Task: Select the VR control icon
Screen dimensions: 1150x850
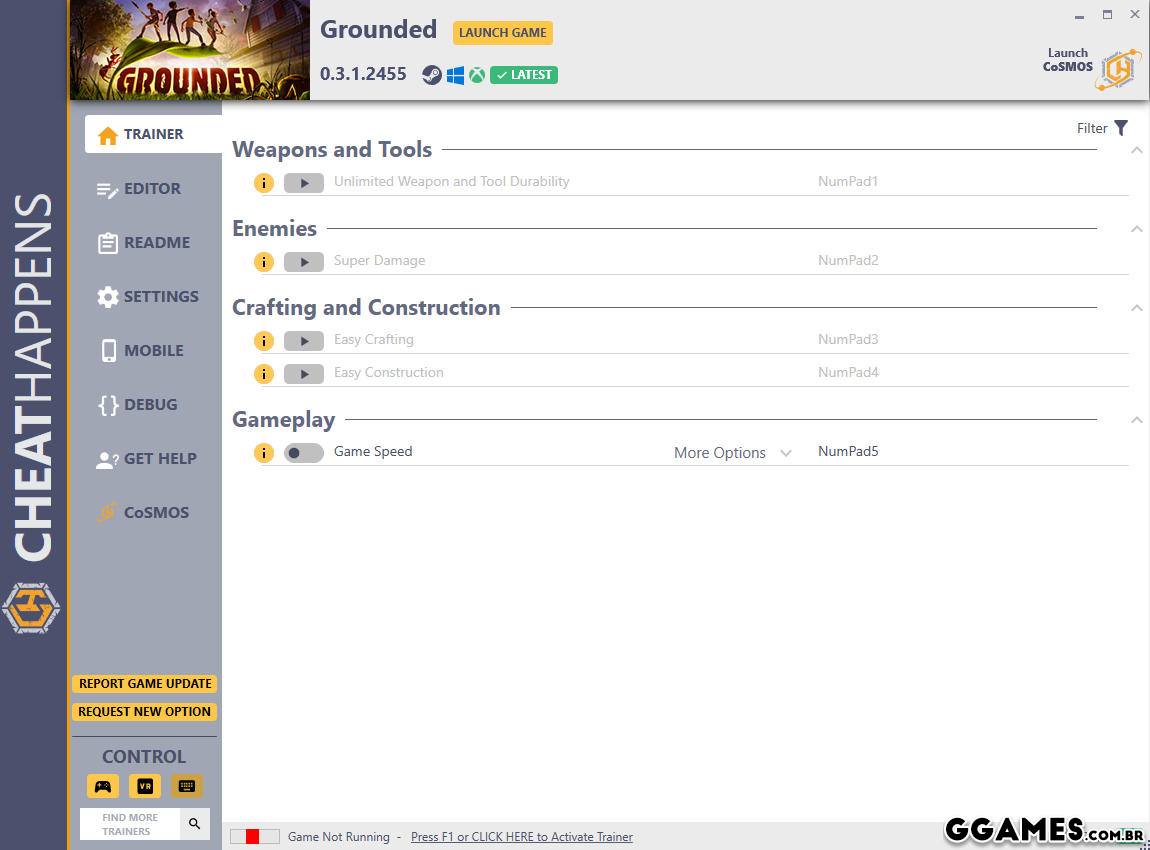Action: click(x=145, y=786)
